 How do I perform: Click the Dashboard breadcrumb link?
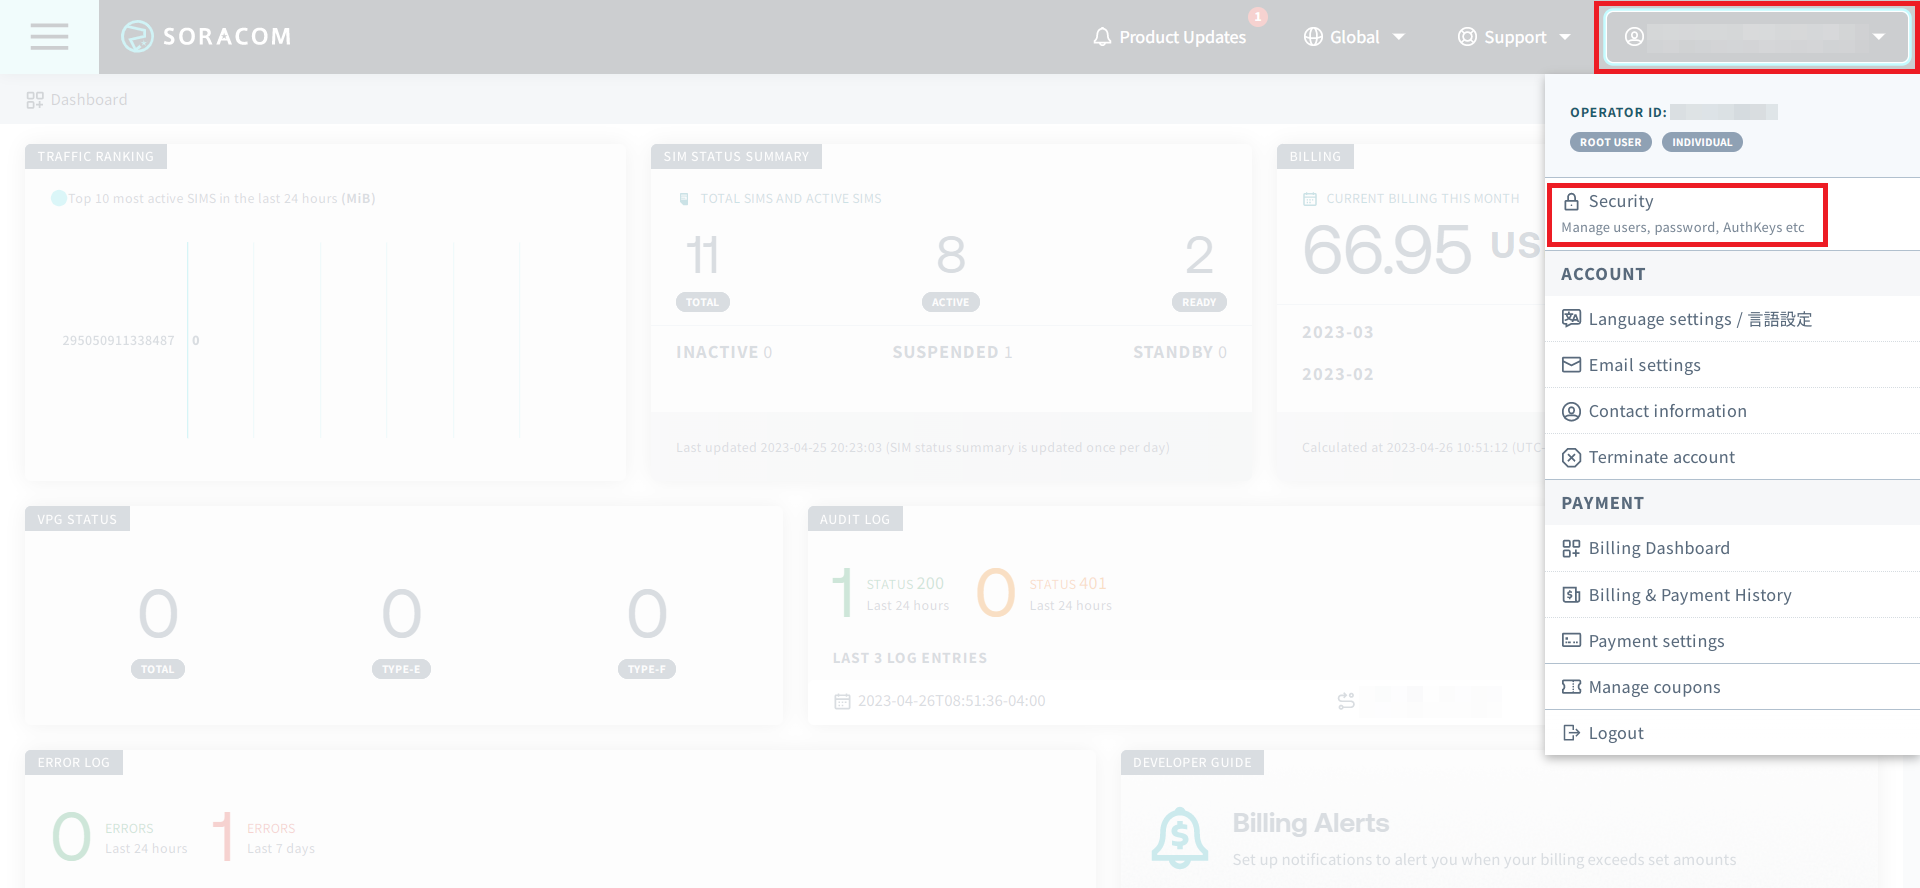(x=88, y=100)
